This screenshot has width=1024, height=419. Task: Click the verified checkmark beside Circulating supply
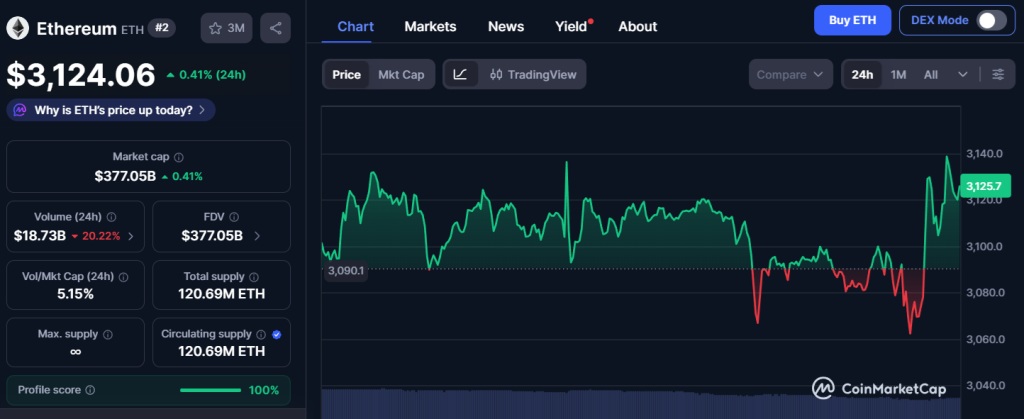(x=276, y=334)
